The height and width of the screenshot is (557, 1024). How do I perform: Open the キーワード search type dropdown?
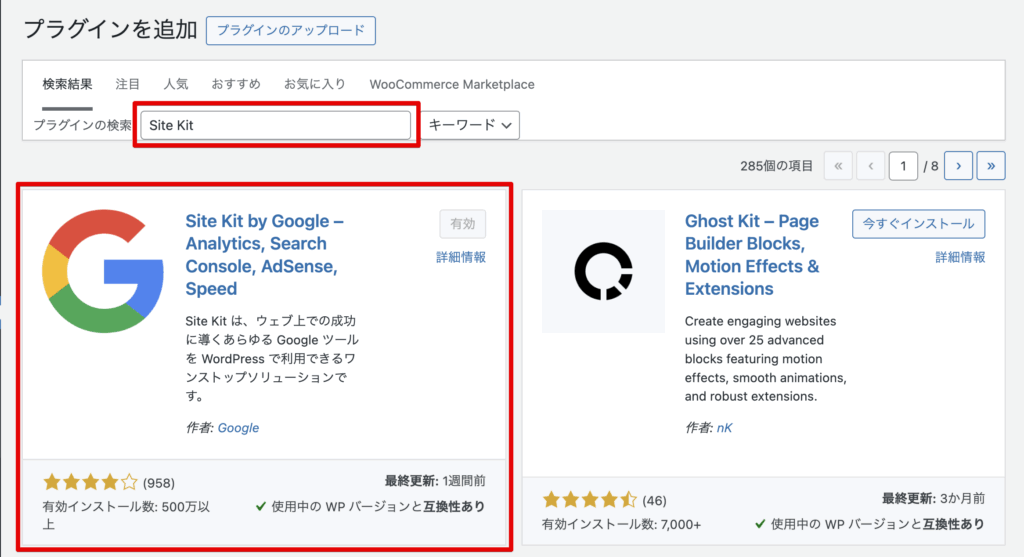pyautogui.click(x=471, y=125)
